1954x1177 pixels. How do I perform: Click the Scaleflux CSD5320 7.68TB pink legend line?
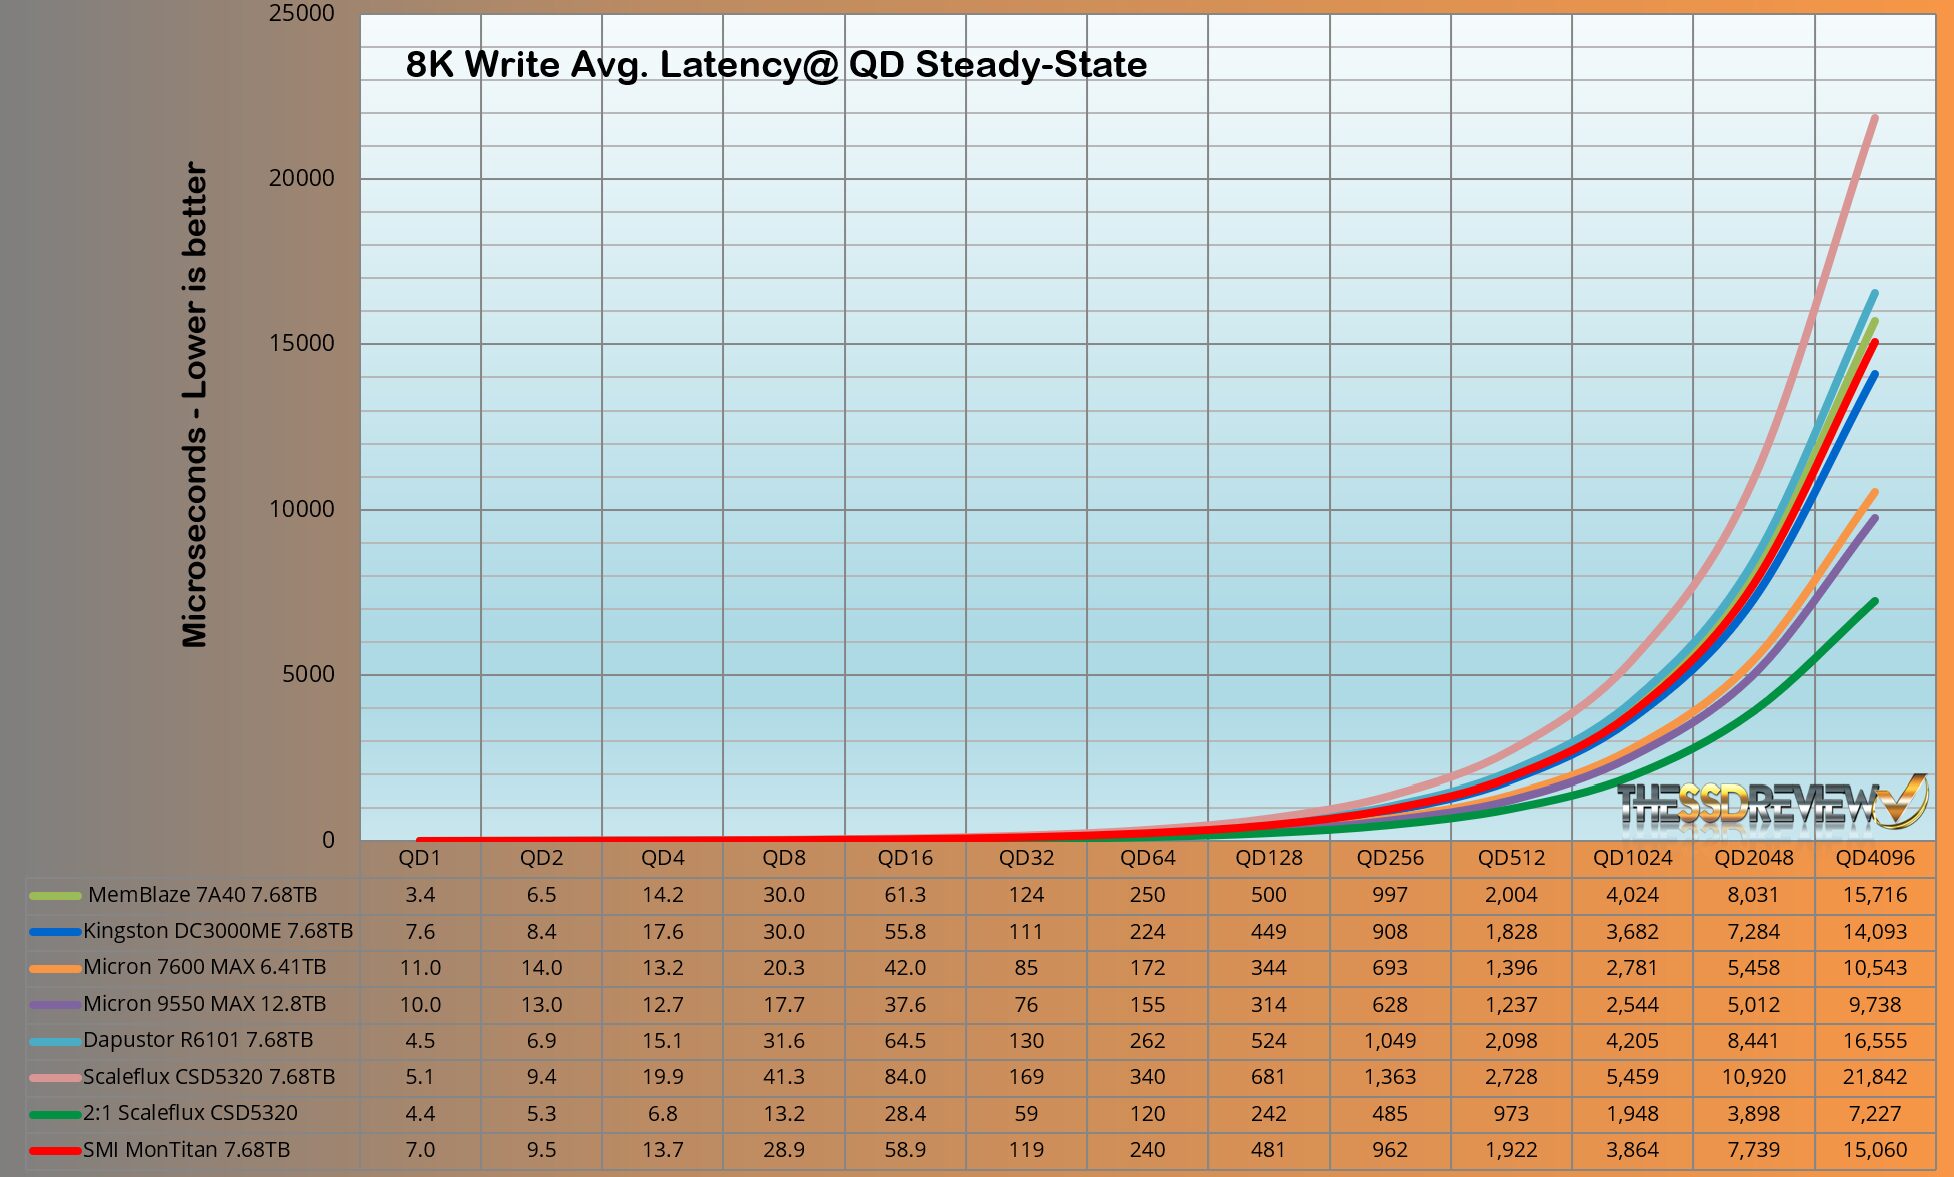click(x=55, y=1078)
